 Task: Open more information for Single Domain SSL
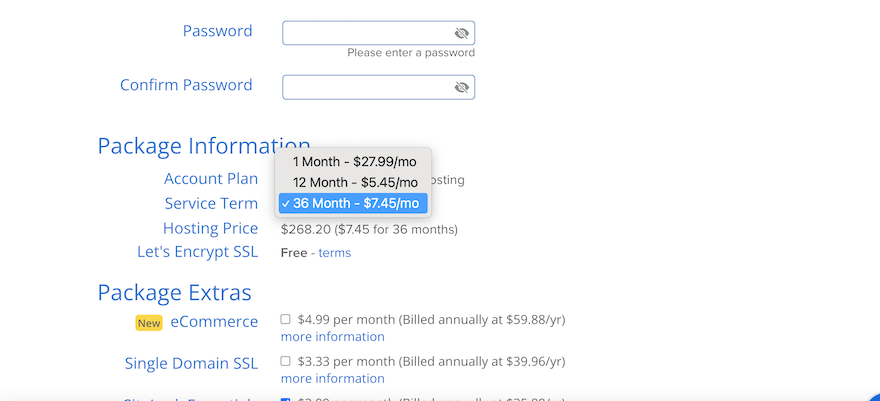(x=332, y=379)
